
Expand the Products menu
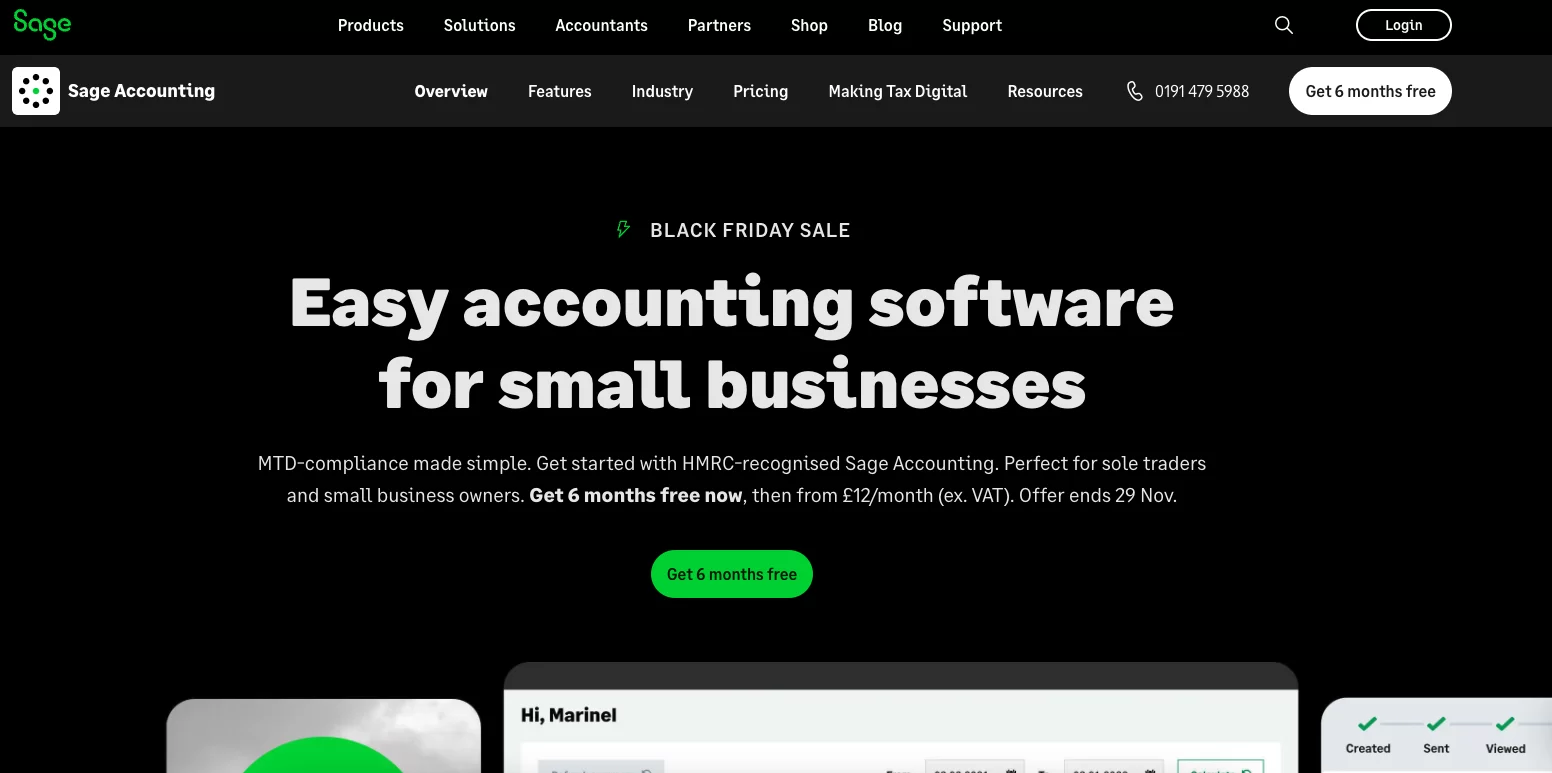pyautogui.click(x=371, y=25)
